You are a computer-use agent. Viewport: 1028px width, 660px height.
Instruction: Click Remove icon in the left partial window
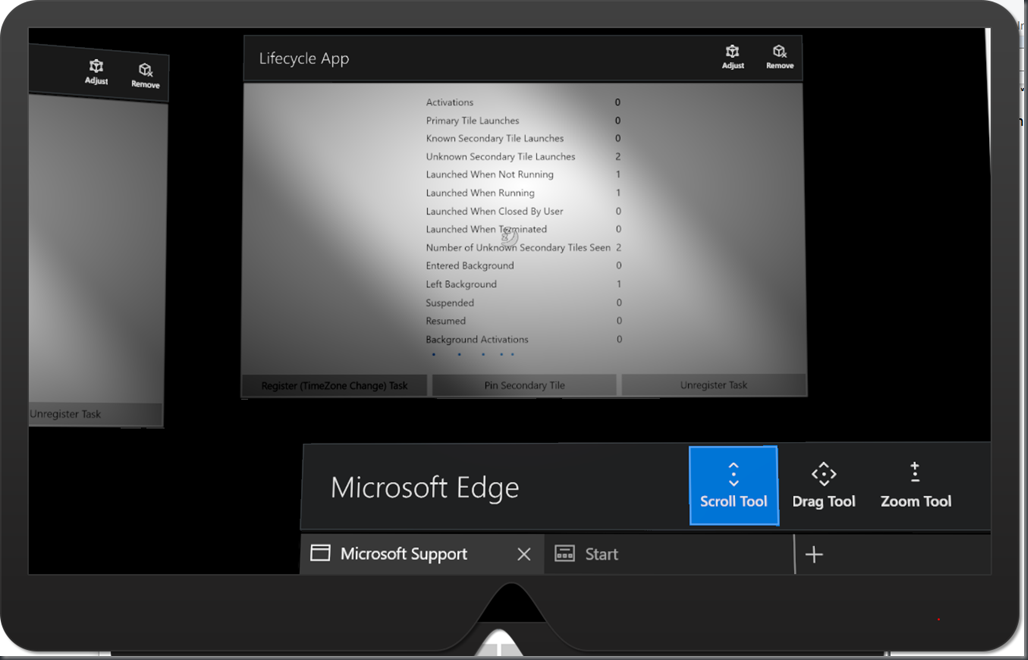point(146,76)
